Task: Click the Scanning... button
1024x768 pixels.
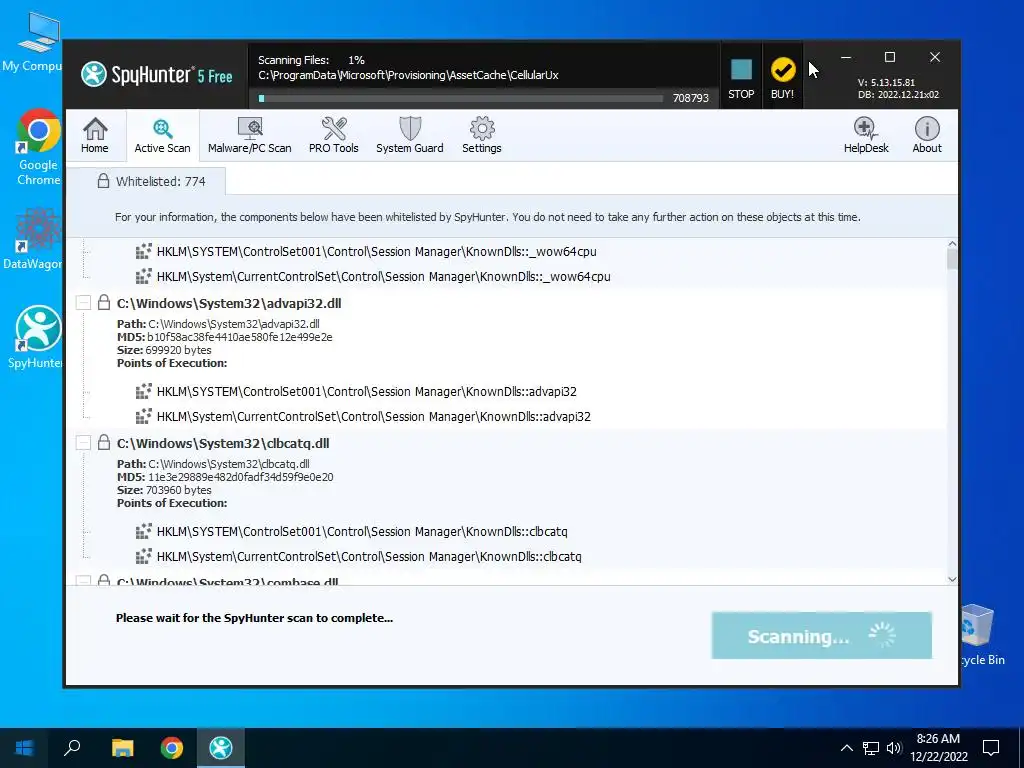Action: [822, 635]
